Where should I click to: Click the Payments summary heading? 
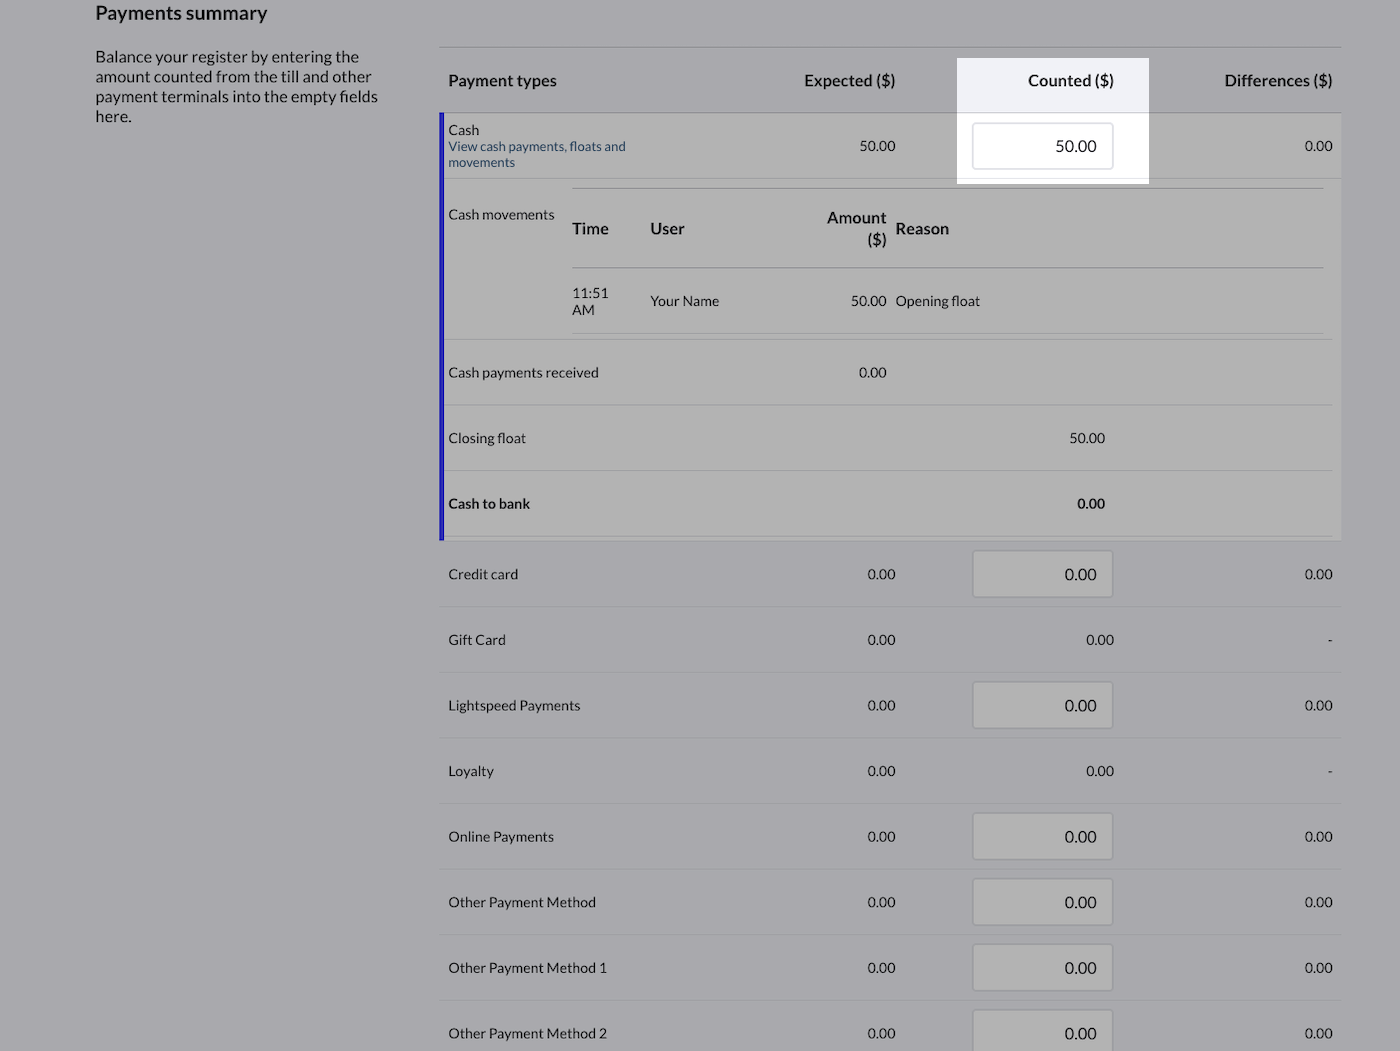[181, 14]
